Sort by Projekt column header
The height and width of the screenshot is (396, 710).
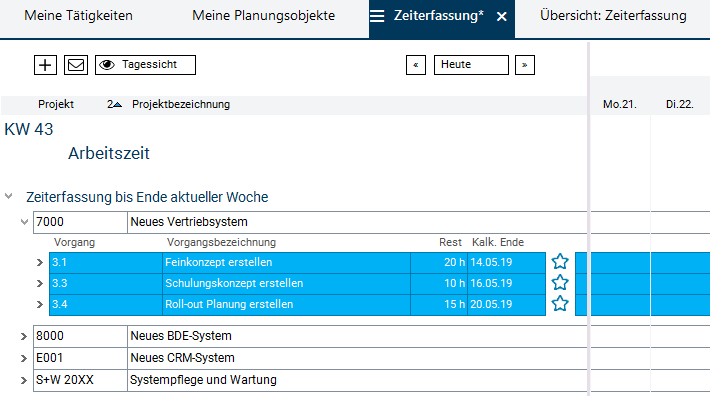click(56, 105)
